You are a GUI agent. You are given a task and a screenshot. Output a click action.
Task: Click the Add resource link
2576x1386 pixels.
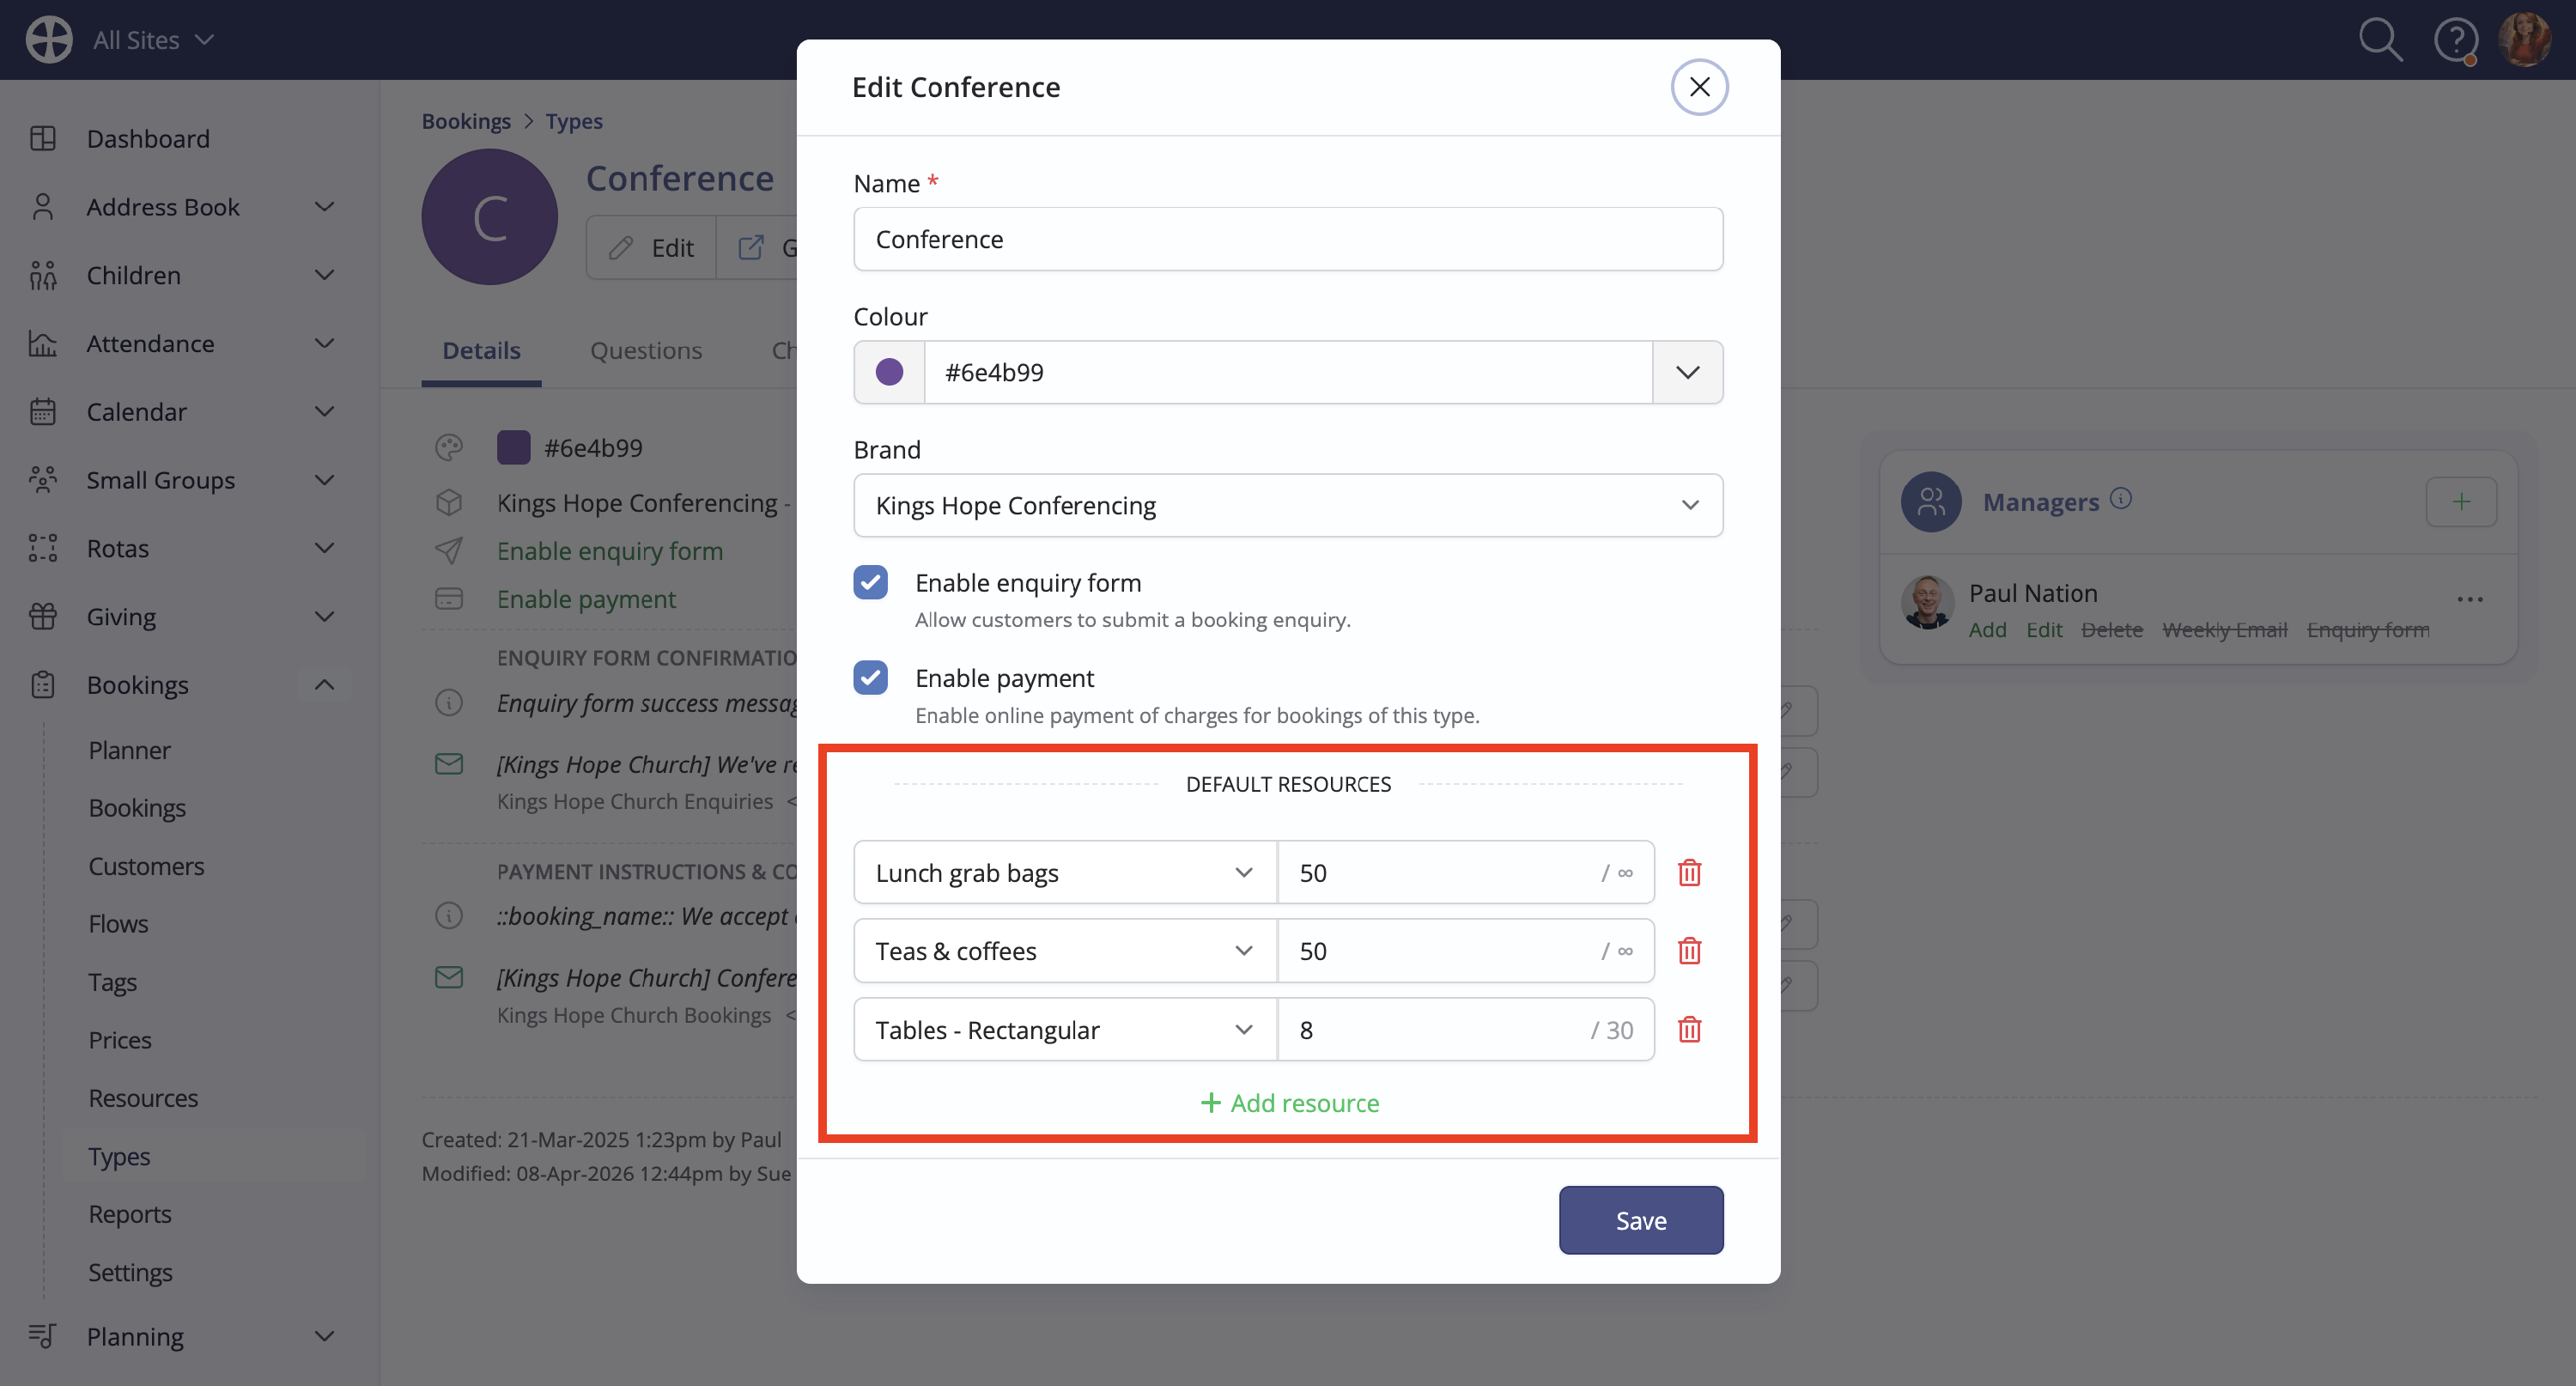click(1289, 1102)
